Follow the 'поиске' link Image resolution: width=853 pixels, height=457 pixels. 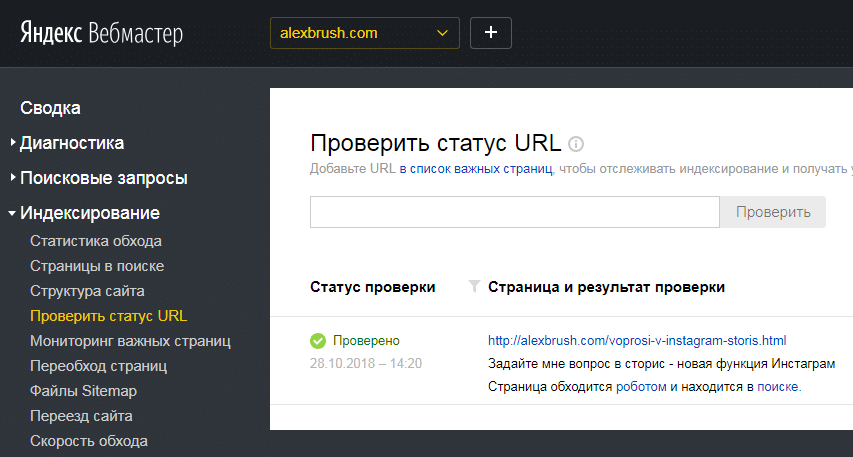coord(778,387)
